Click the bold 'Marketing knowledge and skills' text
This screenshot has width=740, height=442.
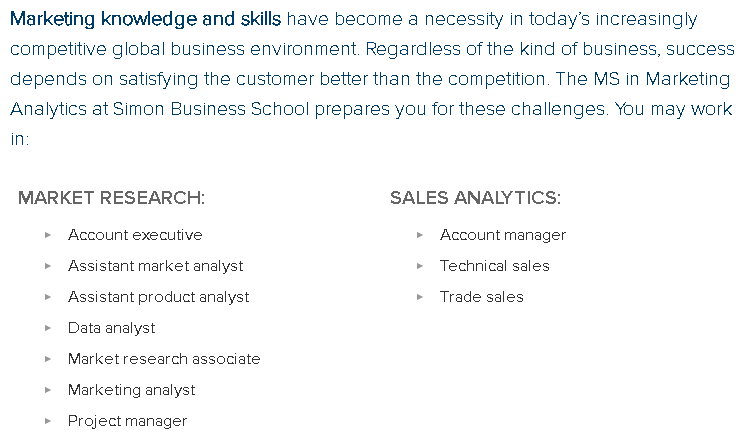click(x=145, y=19)
